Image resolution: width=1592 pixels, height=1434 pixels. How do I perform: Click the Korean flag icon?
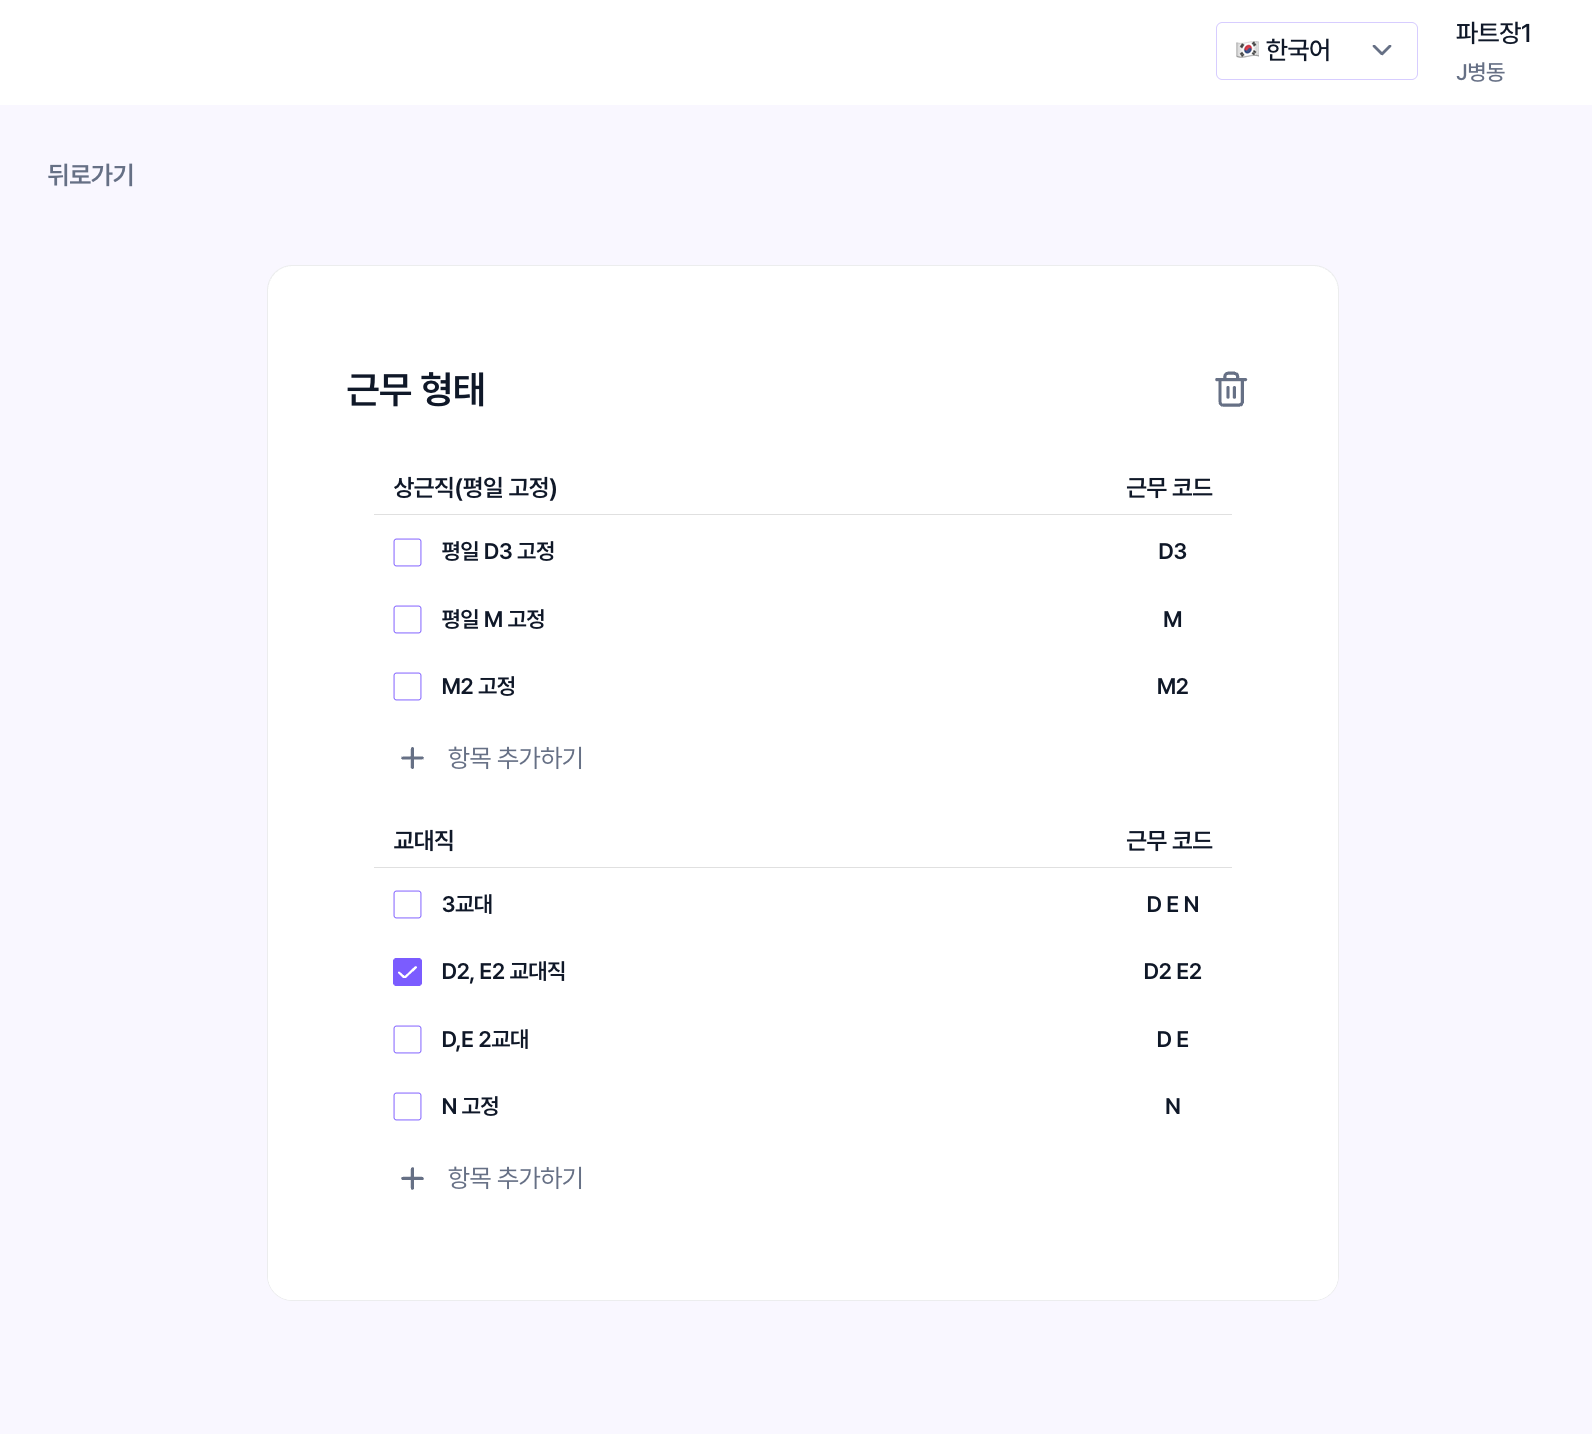(x=1247, y=50)
